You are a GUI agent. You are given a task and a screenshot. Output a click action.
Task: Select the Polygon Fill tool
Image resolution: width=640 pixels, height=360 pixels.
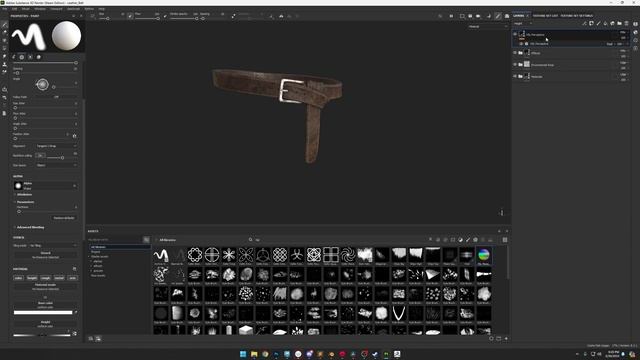pyautogui.click(x=4, y=48)
